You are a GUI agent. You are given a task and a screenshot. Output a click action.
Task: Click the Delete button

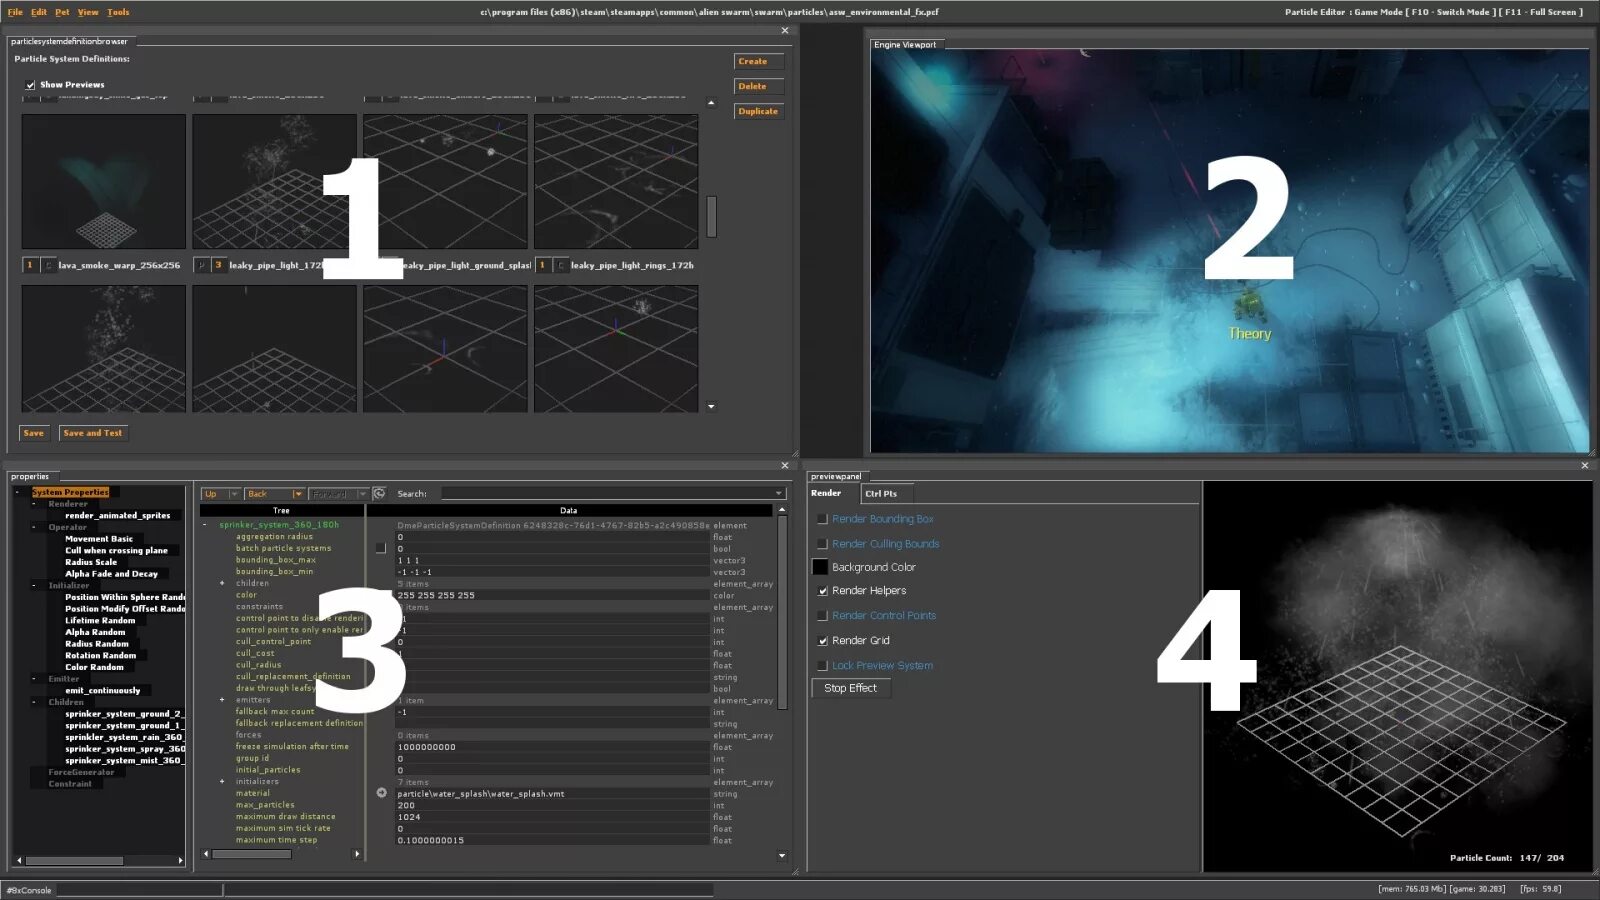pyautogui.click(x=758, y=86)
